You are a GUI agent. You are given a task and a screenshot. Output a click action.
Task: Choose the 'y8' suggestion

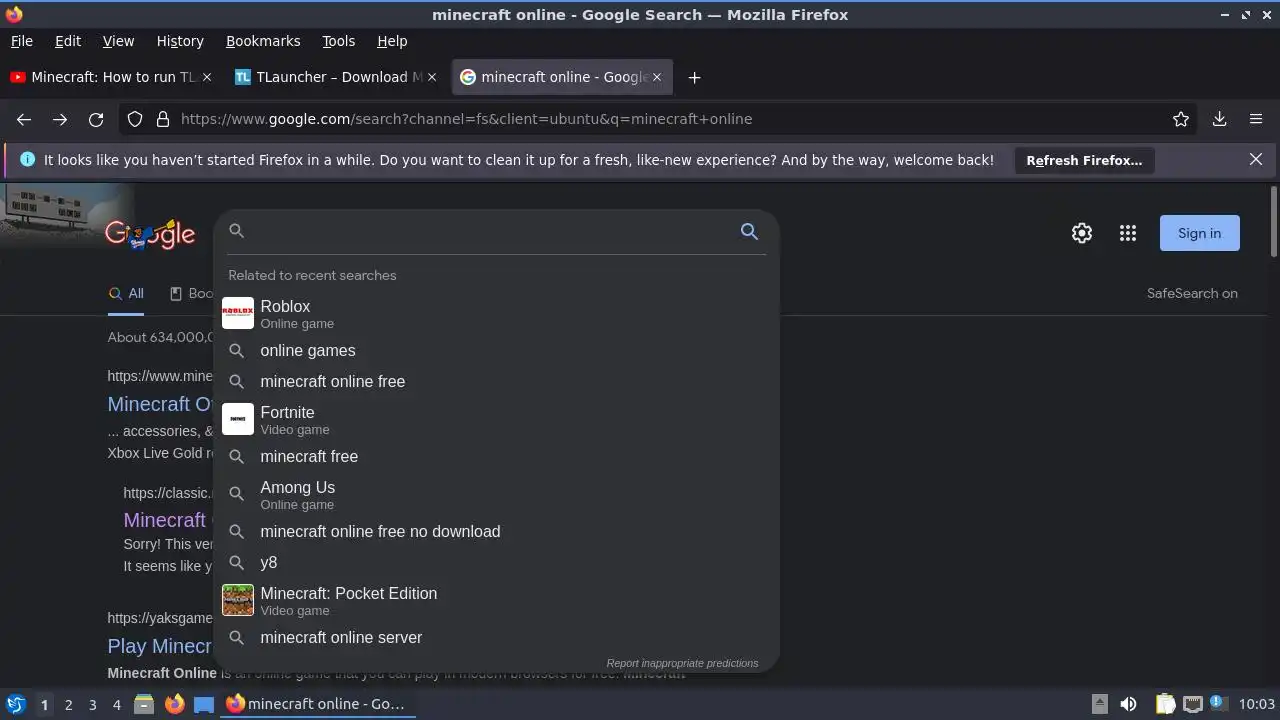[x=496, y=563]
